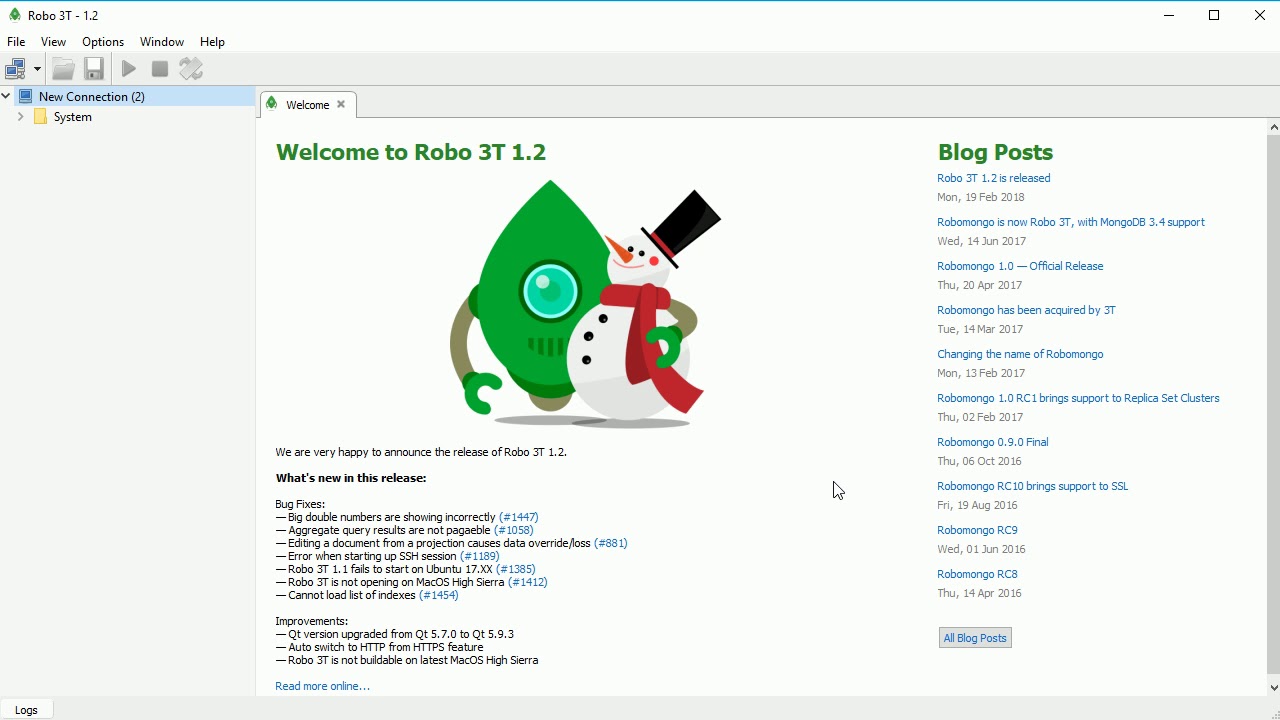Click the date Thu, 14 Apr 2016
Viewport: 1280px width, 720px height.
coord(979,593)
